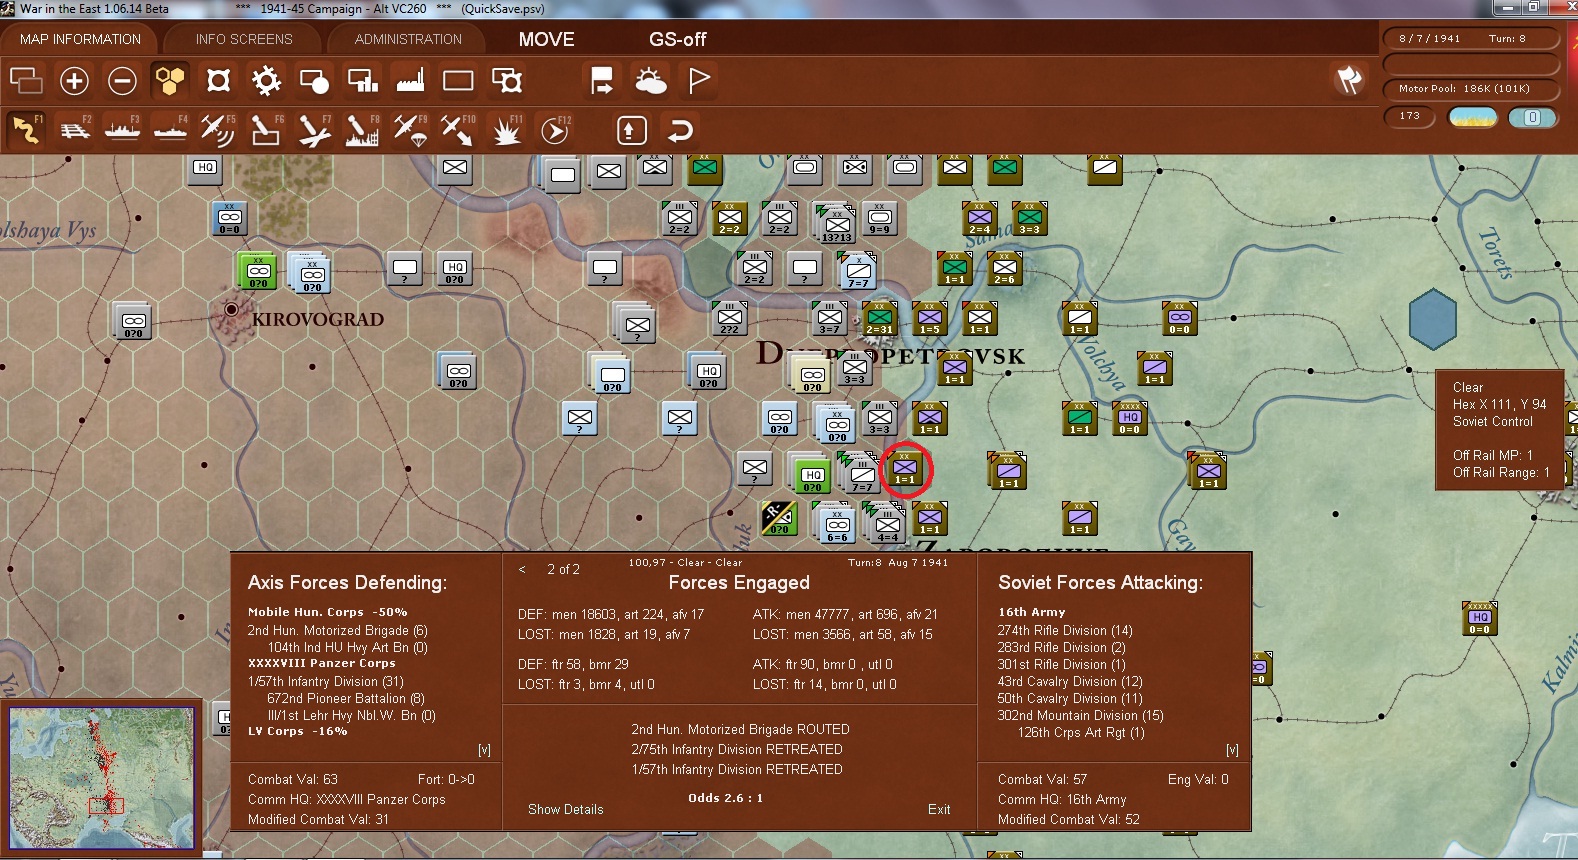
Task: Click the 8/7/1941 Turn 8 date bar
Action: pos(1470,38)
